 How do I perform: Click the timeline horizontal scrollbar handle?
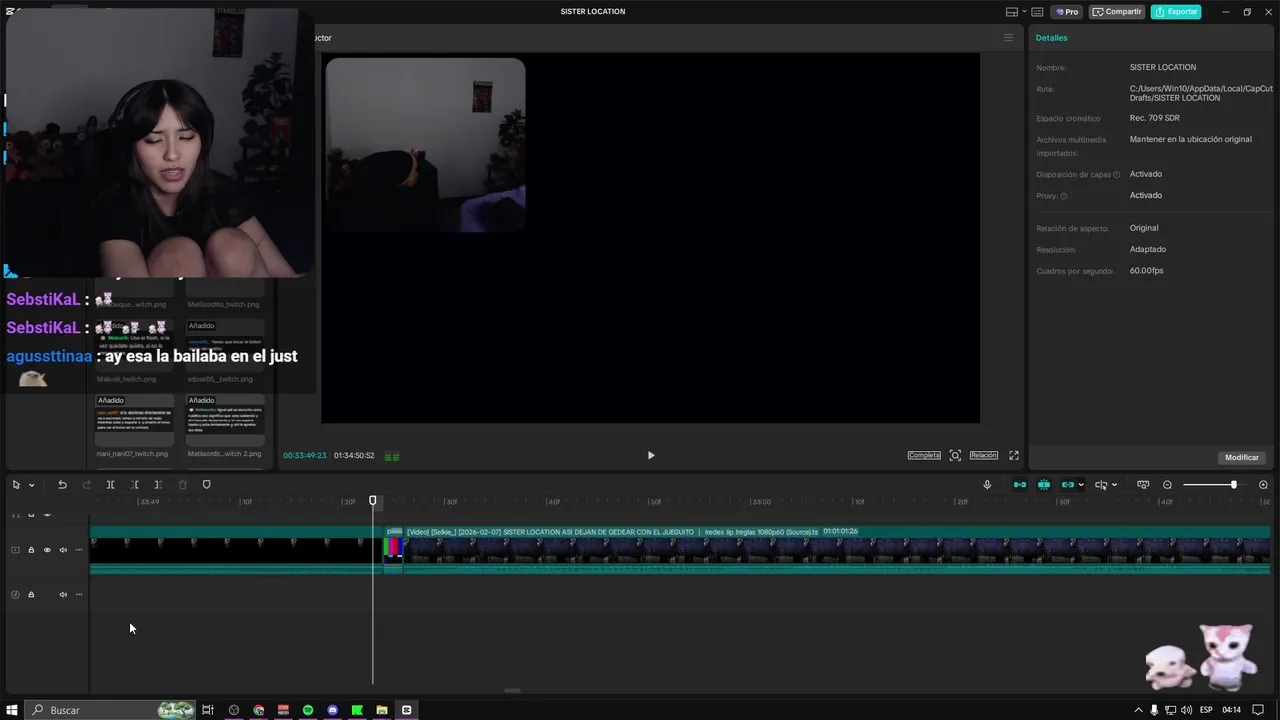512,691
